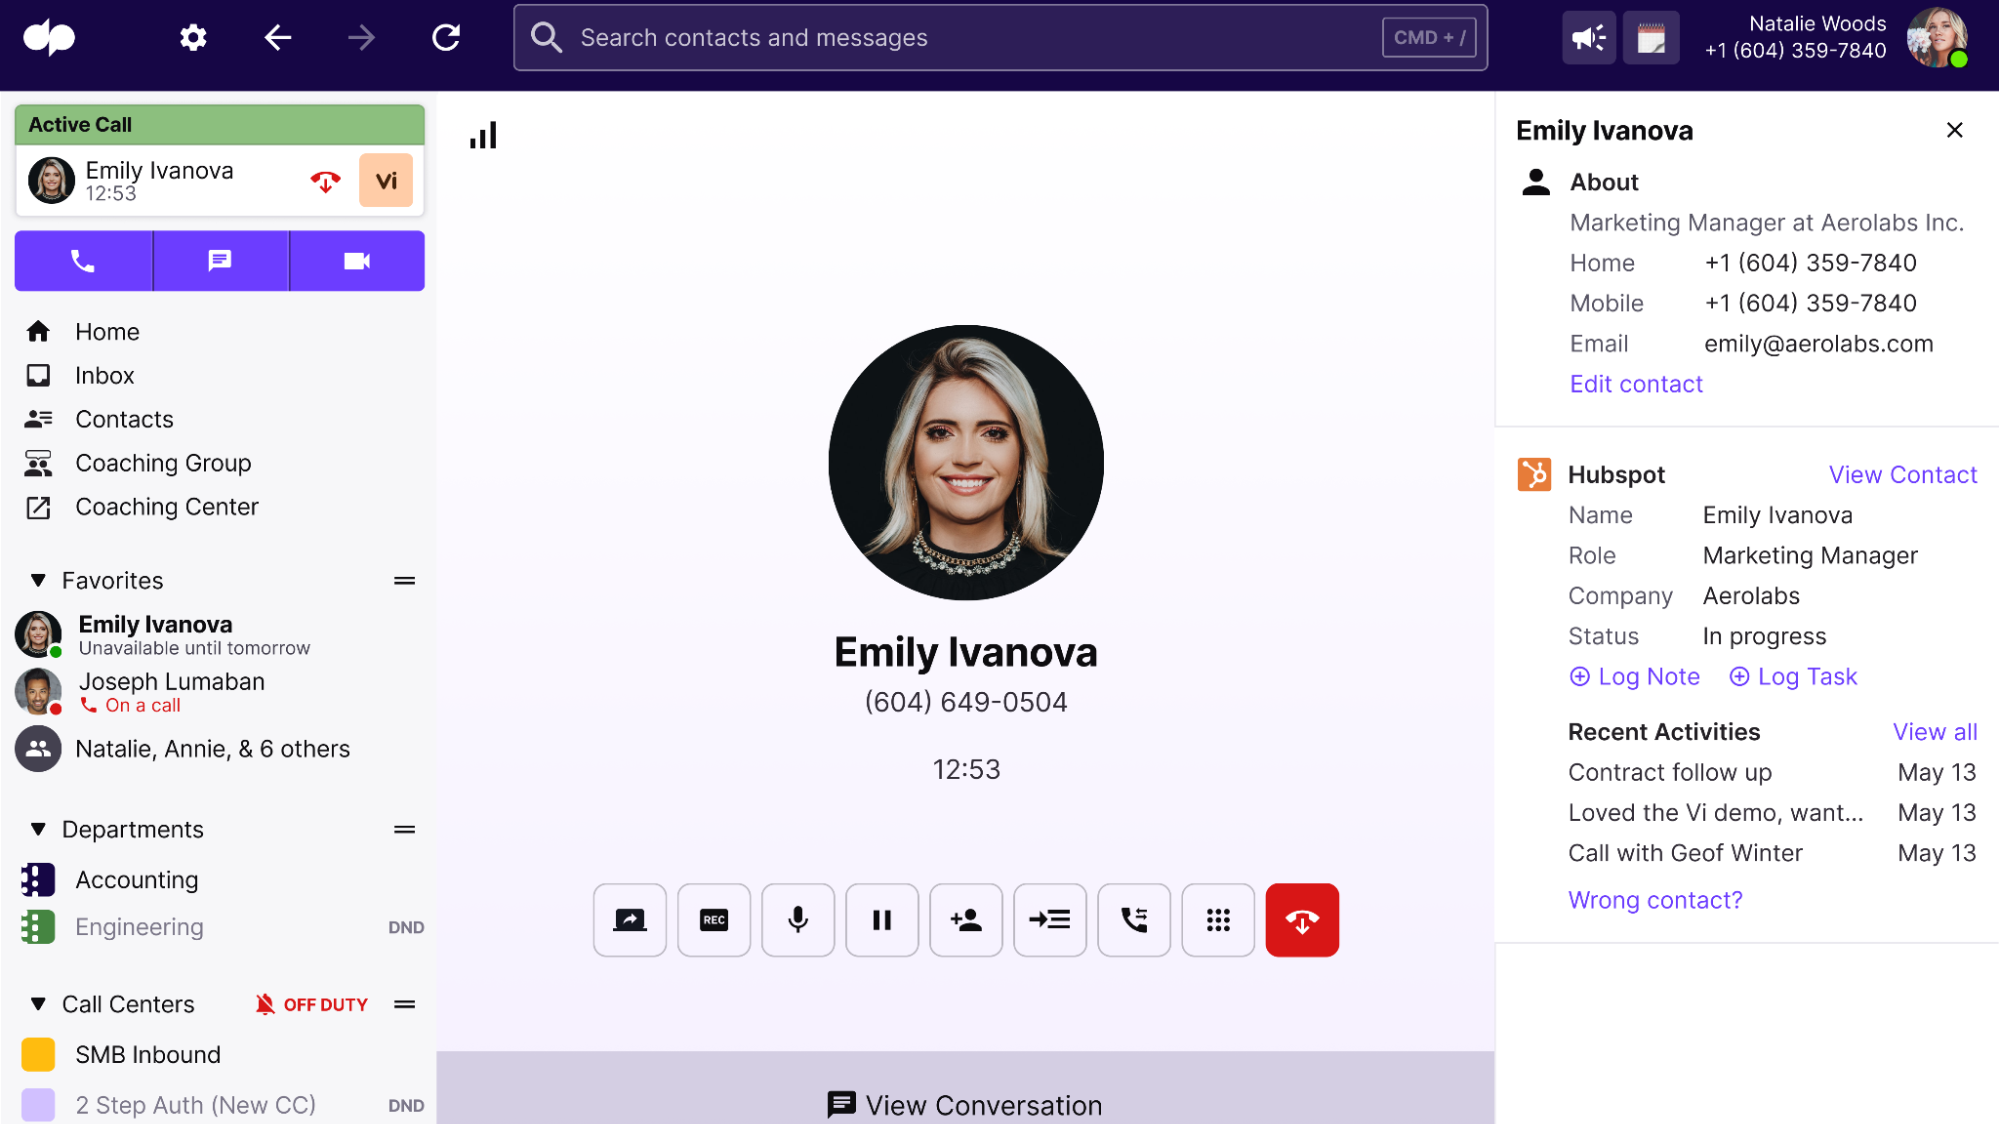
Task: Click Log Note in Hubspot
Action: [1634, 677]
